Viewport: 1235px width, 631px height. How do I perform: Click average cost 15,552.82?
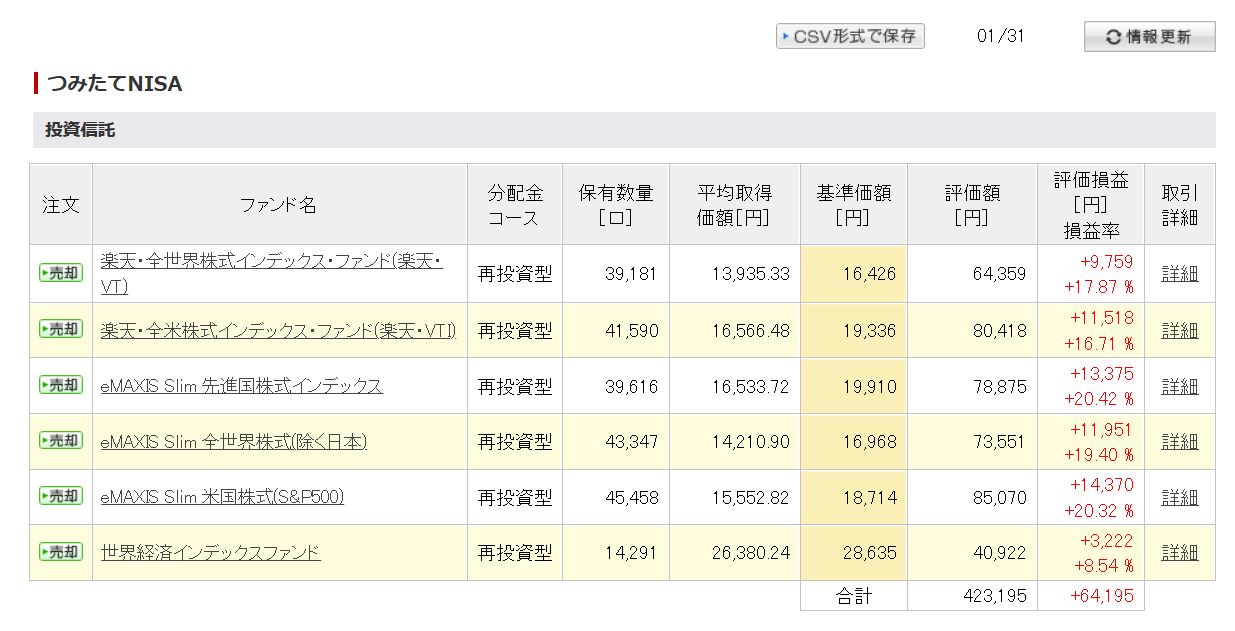click(x=751, y=497)
